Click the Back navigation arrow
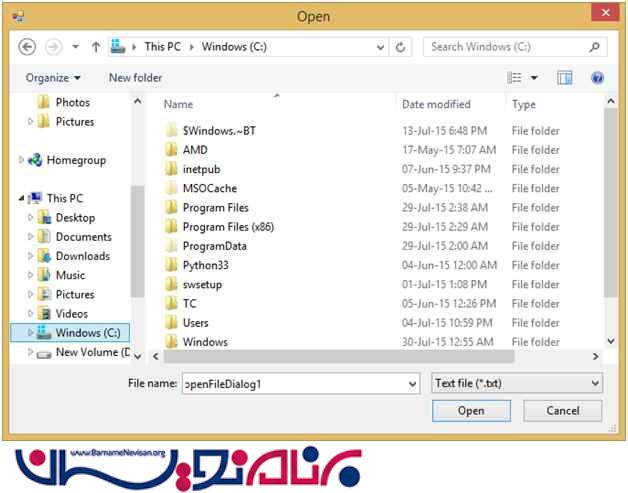The width and height of the screenshot is (628, 493). click(x=28, y=47)
